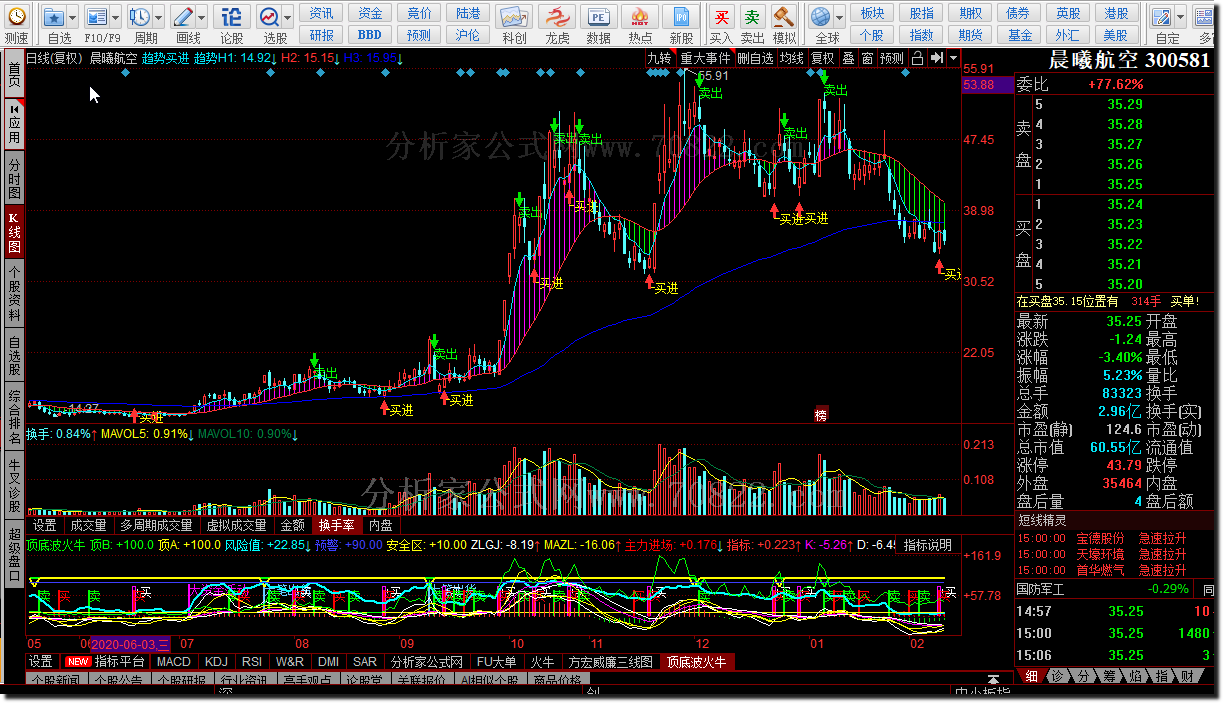Toggle the 预测 forecast on chart toolbar
Viewport: 1224px width, 703px height.
892,58
